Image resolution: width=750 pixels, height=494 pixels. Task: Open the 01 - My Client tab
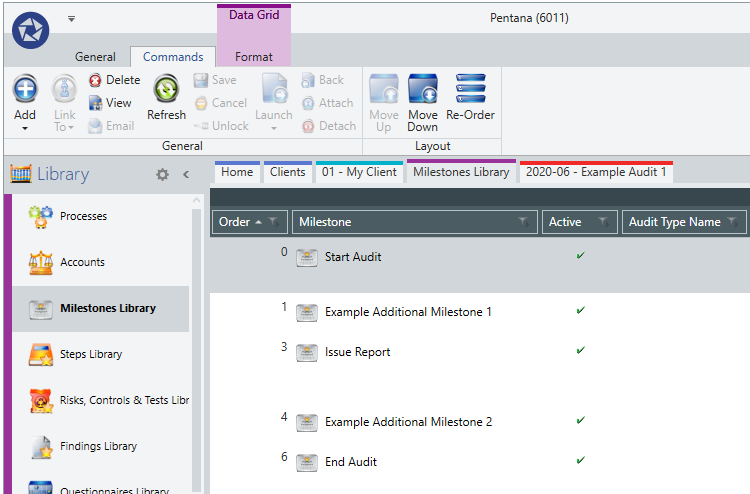359,172
